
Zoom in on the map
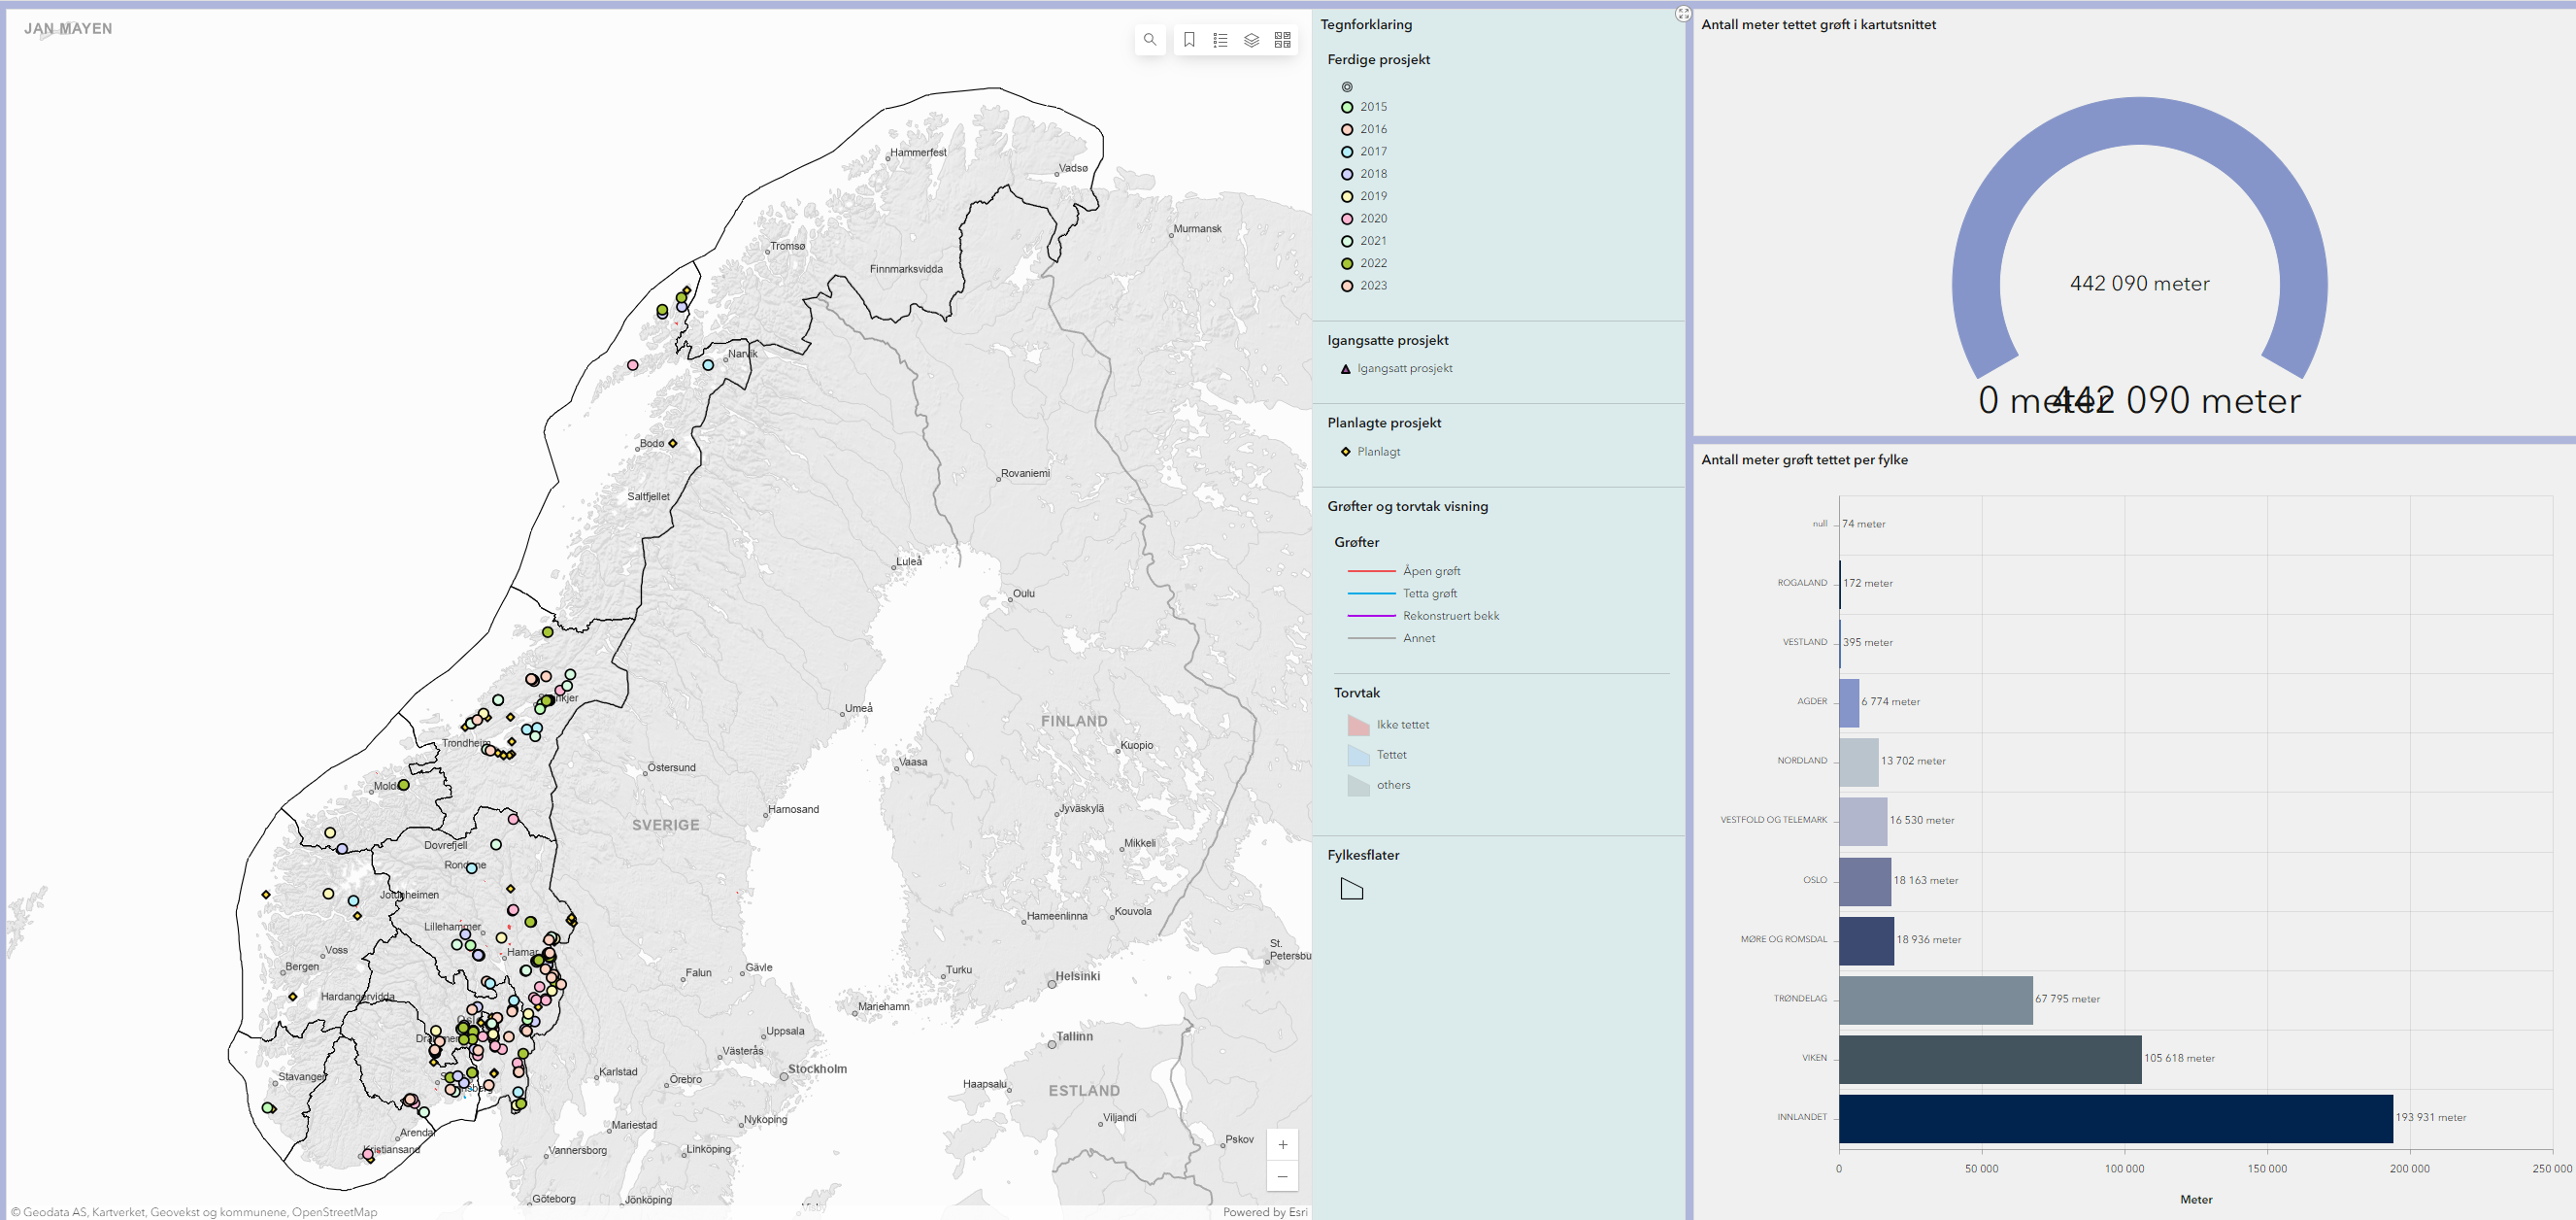click(1282, 1145)
